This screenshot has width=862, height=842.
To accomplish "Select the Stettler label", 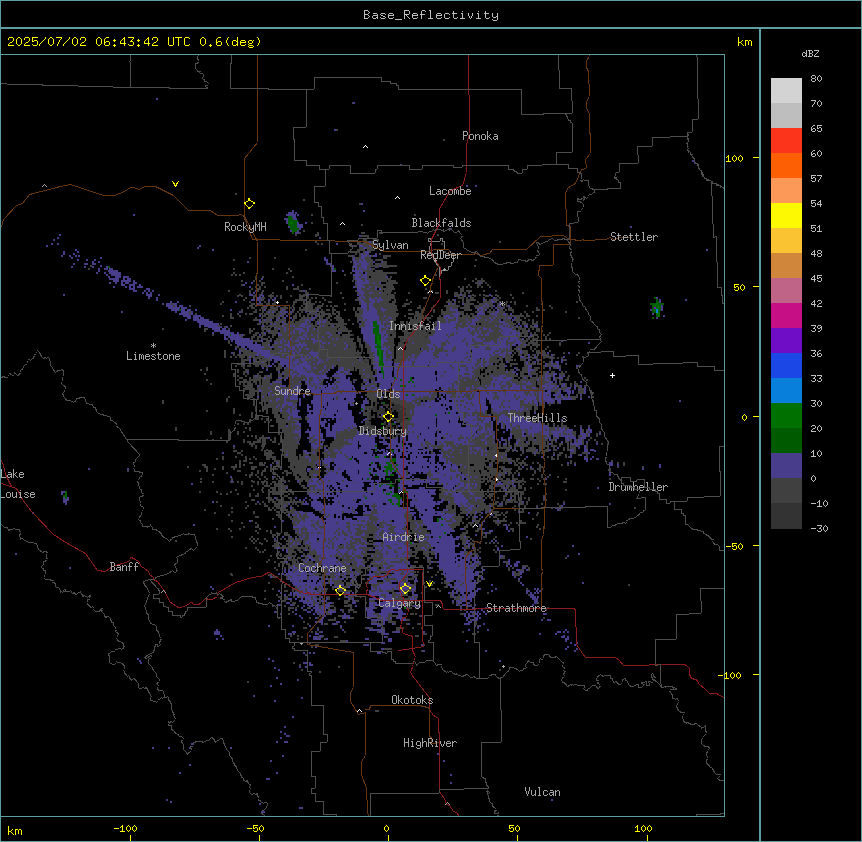I will click(x=634, y=237).
